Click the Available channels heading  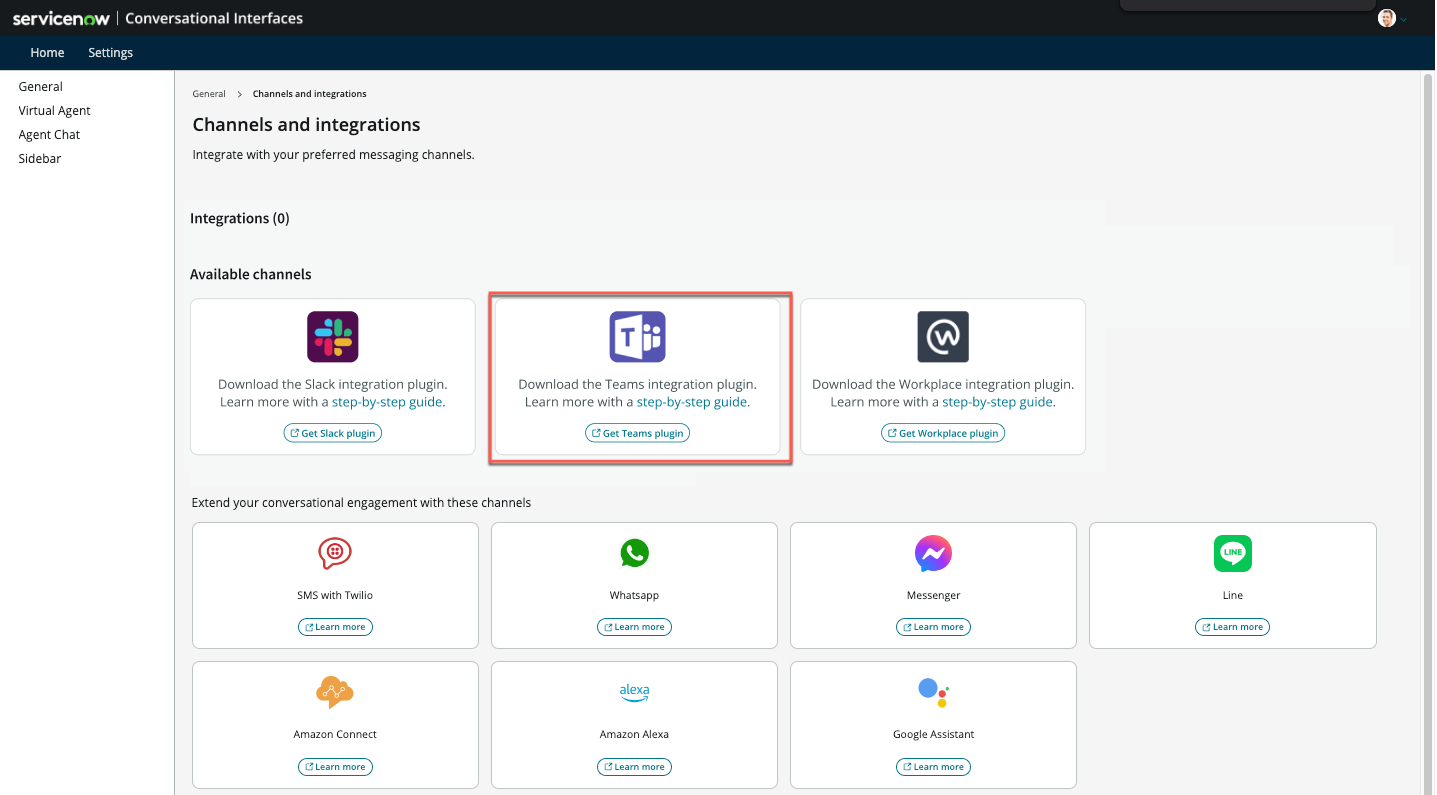251,274
